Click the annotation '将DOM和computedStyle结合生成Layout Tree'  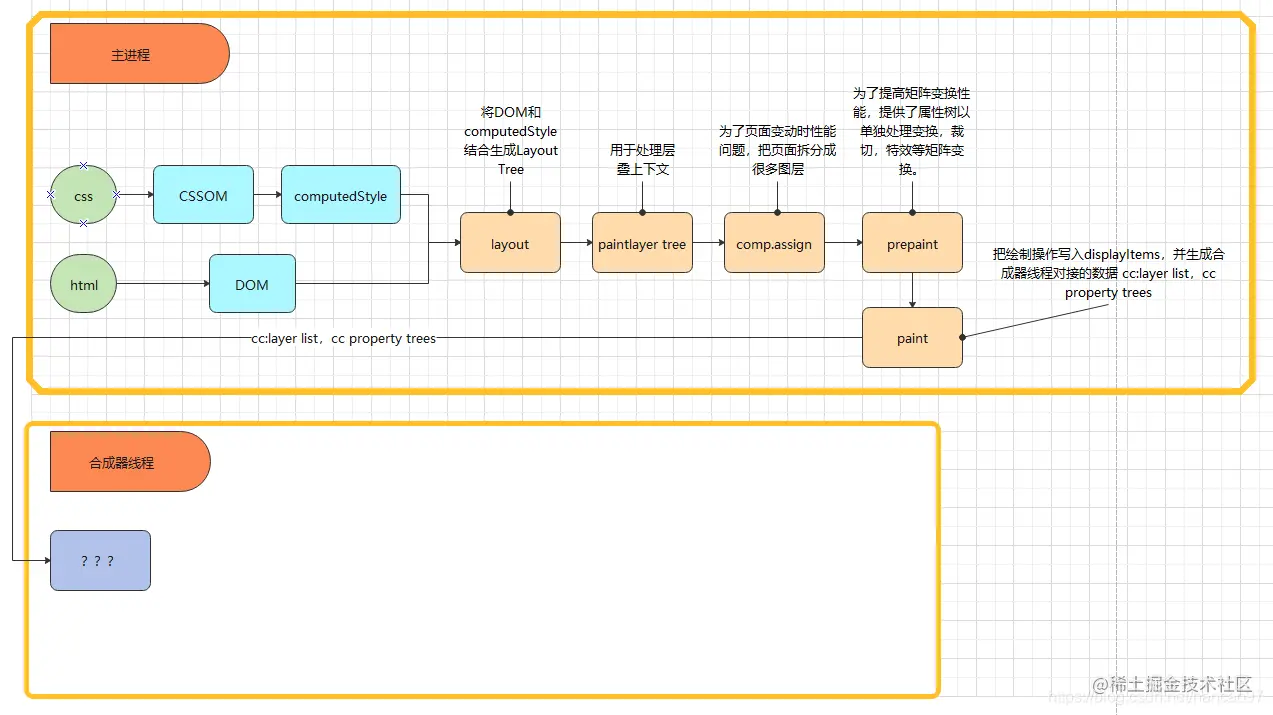(x=510, y=141)
